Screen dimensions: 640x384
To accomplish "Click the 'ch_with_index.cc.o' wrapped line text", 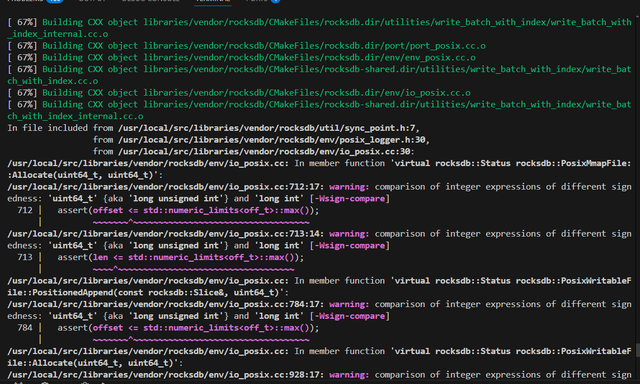I will (53, 81).
